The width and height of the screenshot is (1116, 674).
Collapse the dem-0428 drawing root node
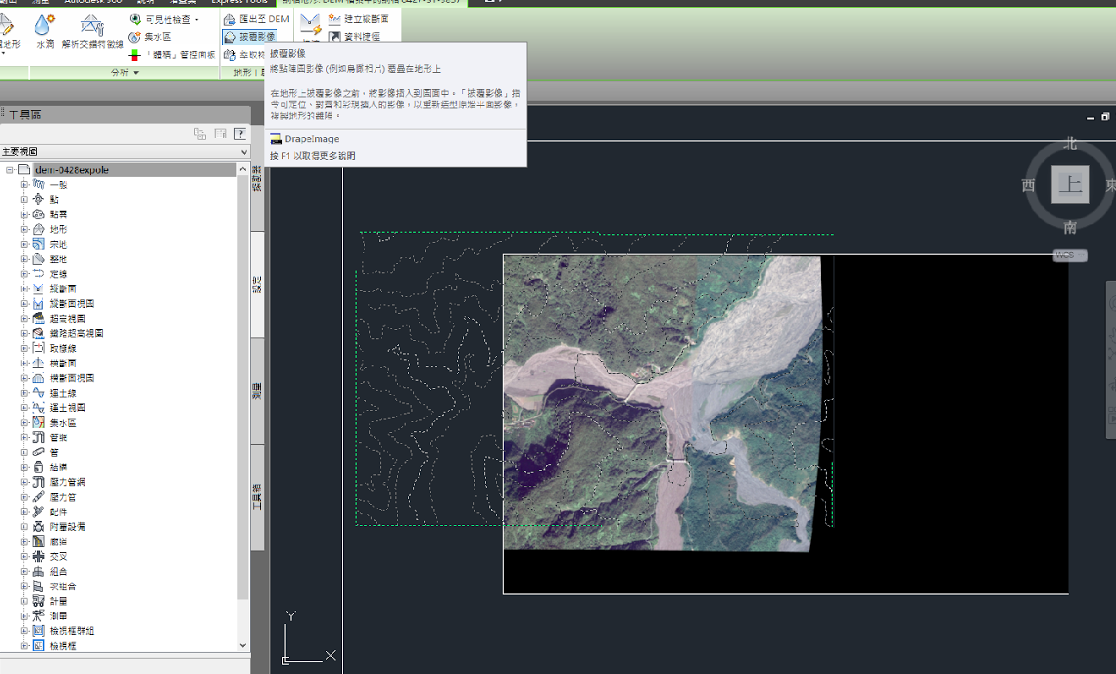[x=10, y=170]
